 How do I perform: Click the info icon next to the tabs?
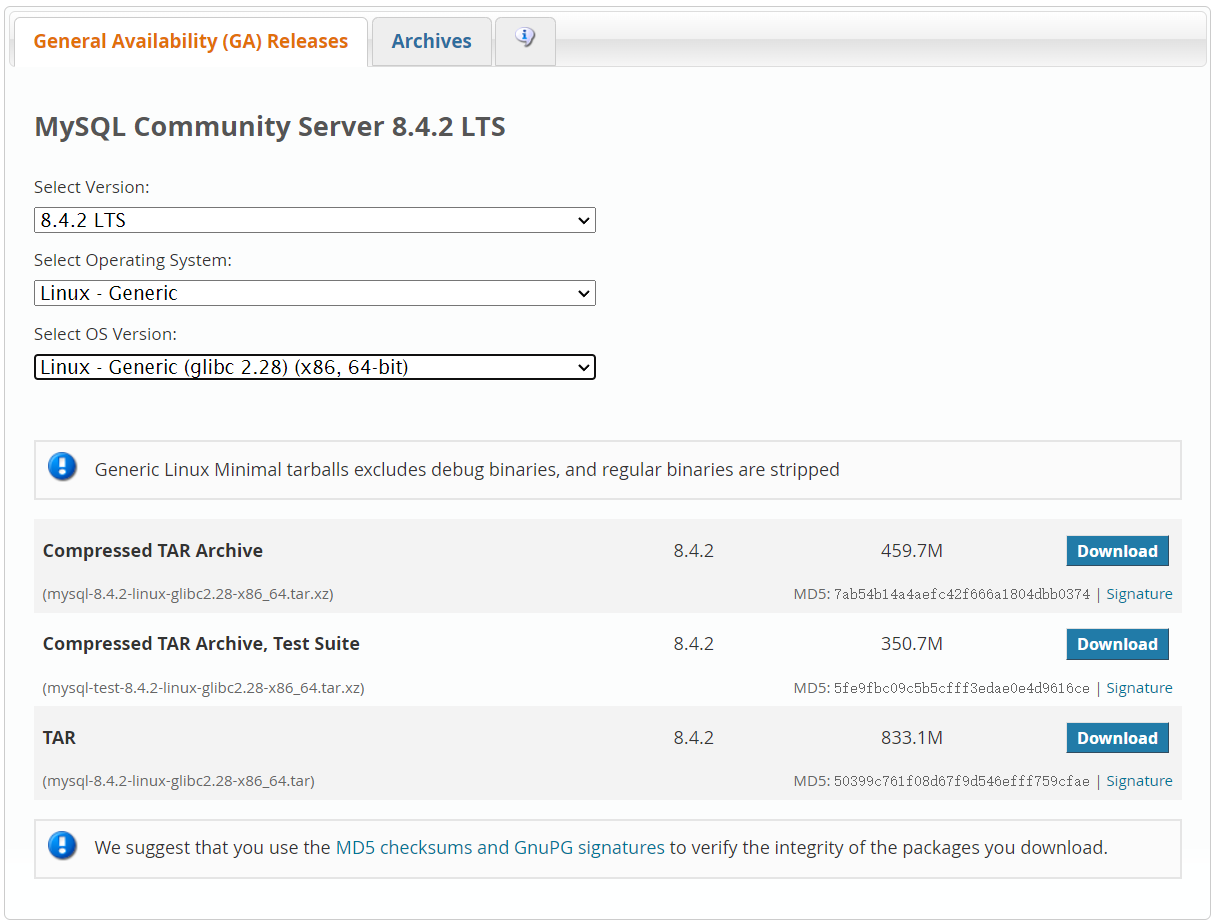click(x=524, y=38)
